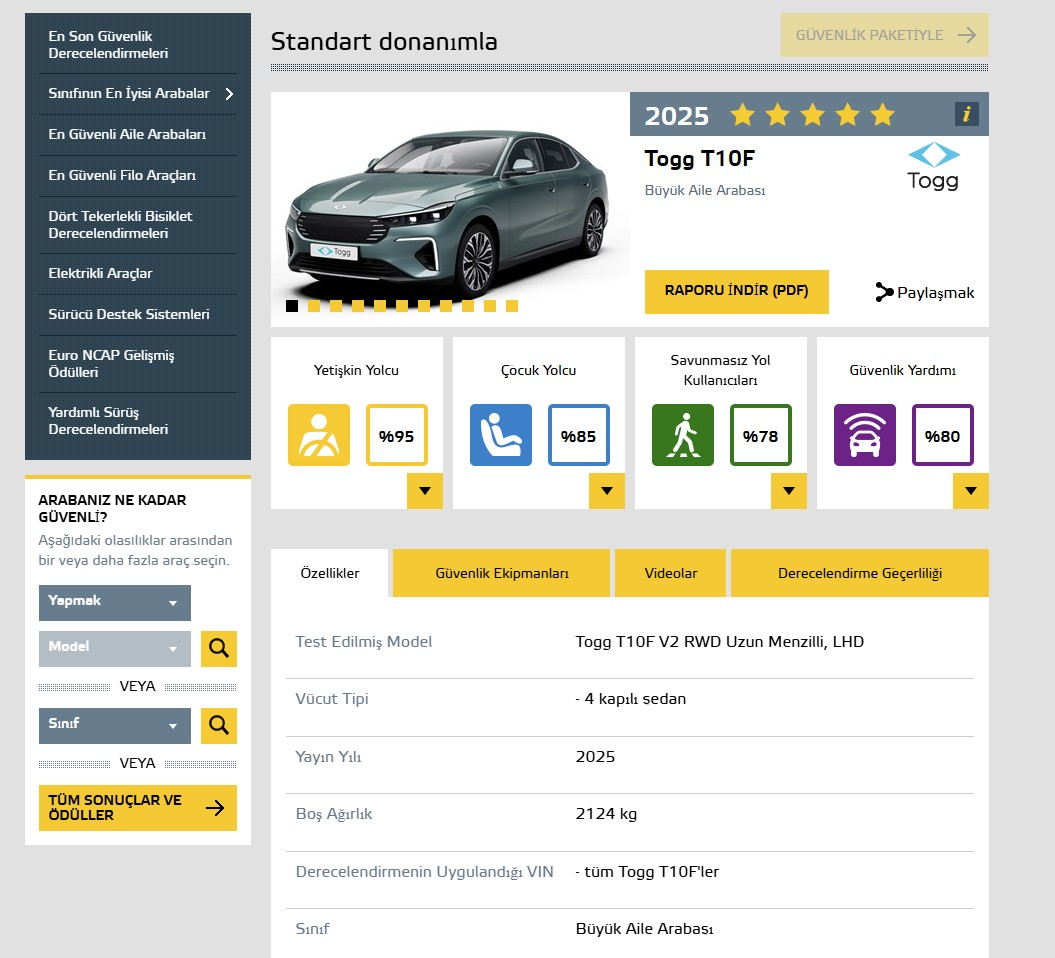The image size is (1055, 958).
Task: Click the Standart donanımla heading
Action: pos(384,42)
